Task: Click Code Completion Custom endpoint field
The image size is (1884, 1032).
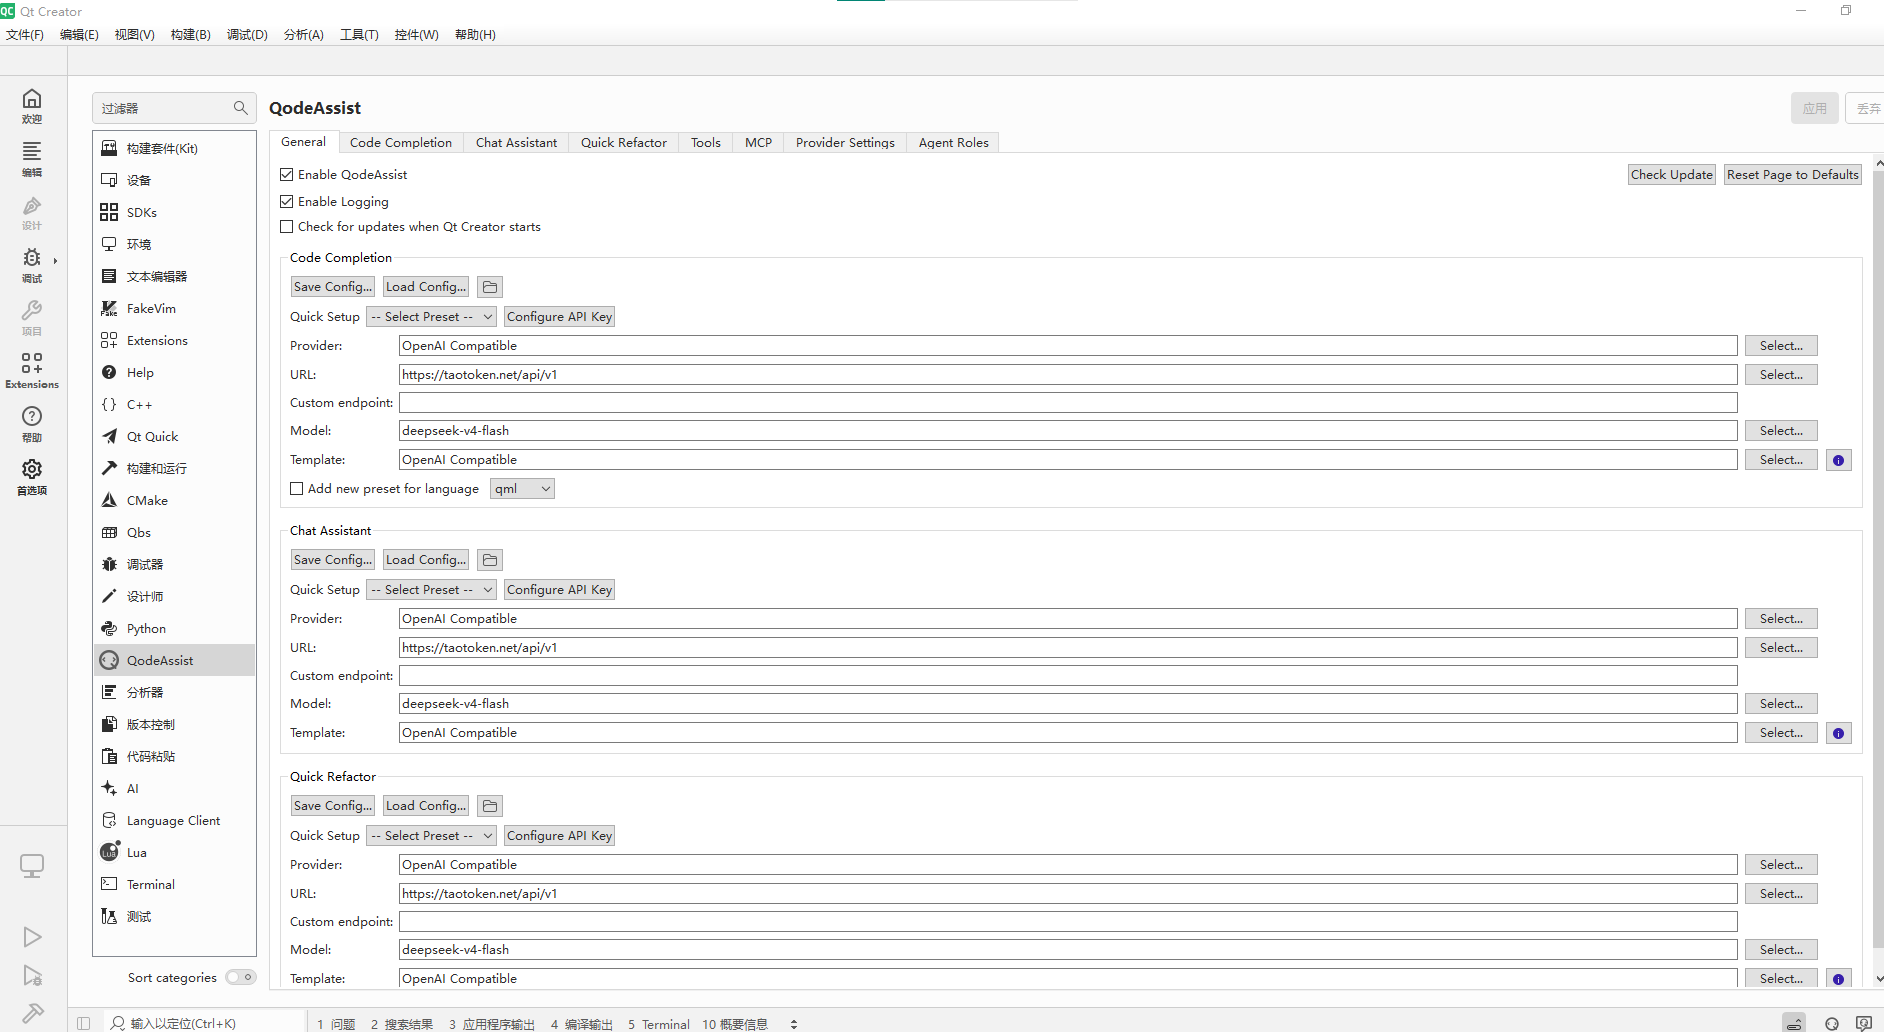Action: pos(1068,403)
